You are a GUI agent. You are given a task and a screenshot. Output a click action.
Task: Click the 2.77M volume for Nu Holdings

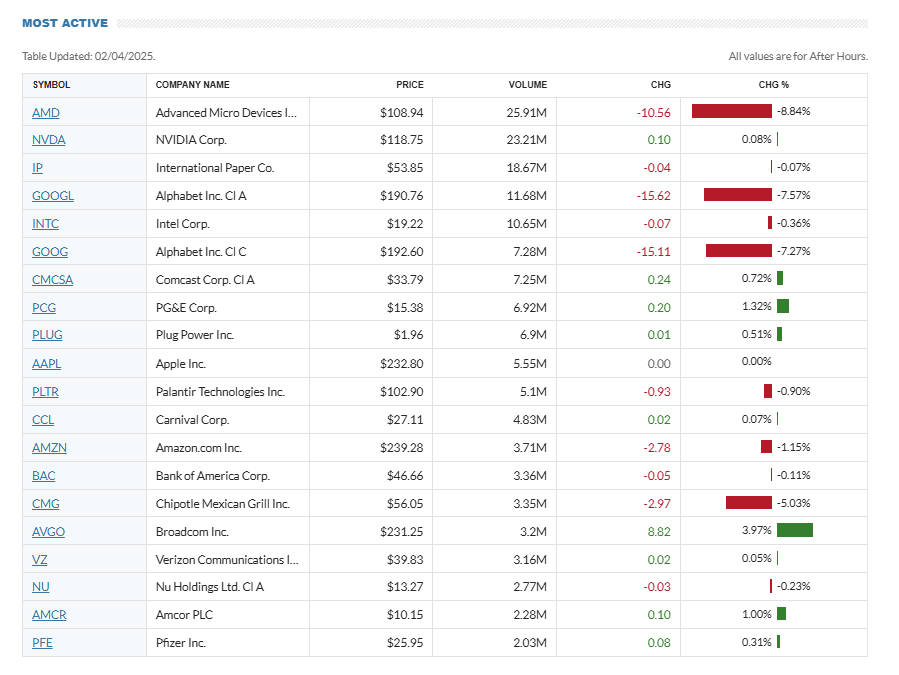click(x=530, y=587)
